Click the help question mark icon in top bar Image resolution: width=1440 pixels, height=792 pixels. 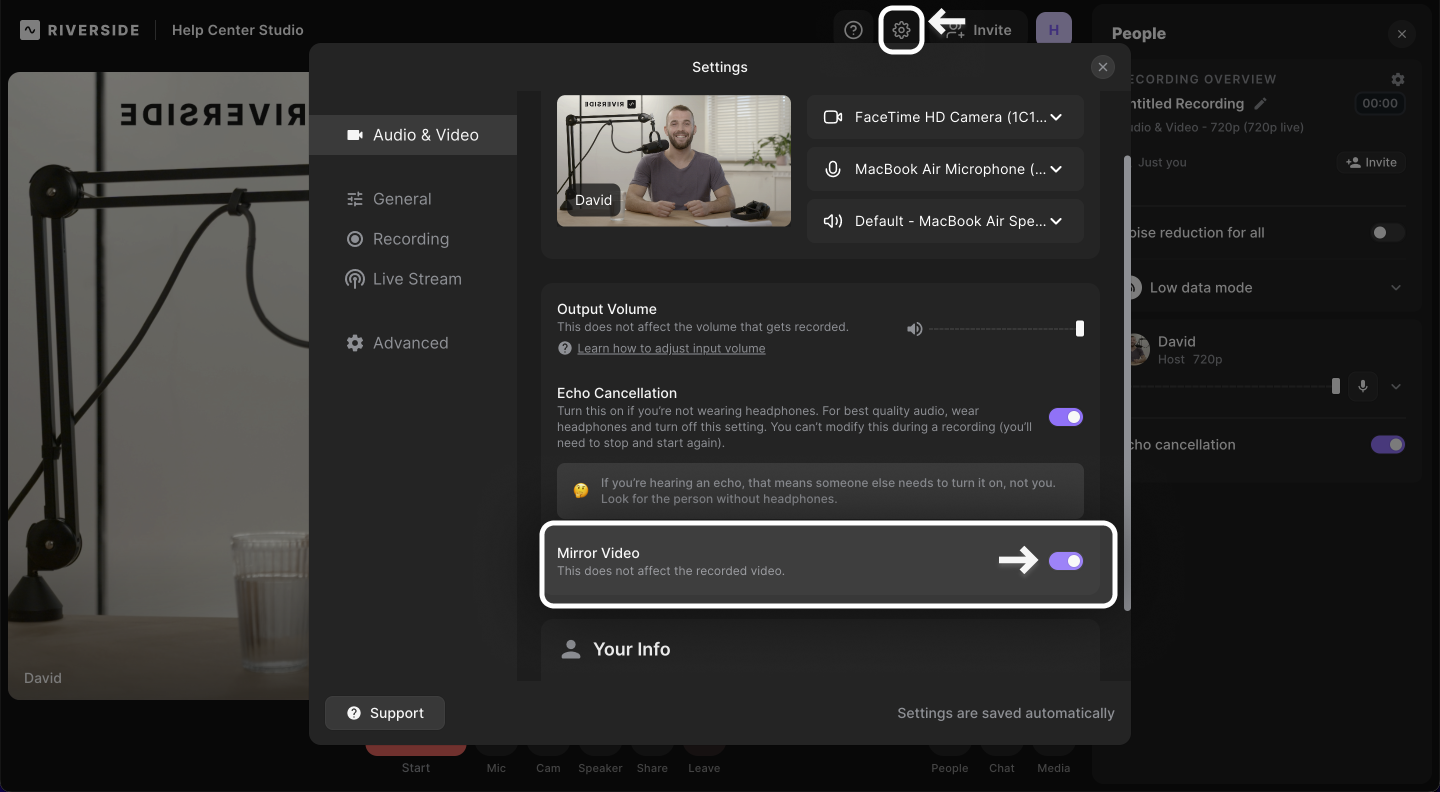(853, 30)
